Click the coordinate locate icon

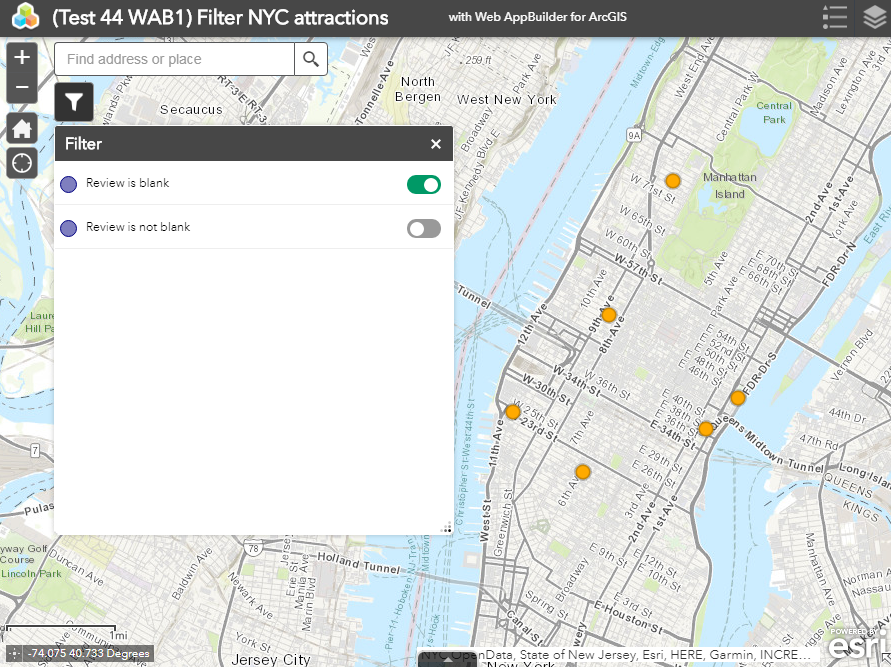pyautogui.click(x=14, y=653)
